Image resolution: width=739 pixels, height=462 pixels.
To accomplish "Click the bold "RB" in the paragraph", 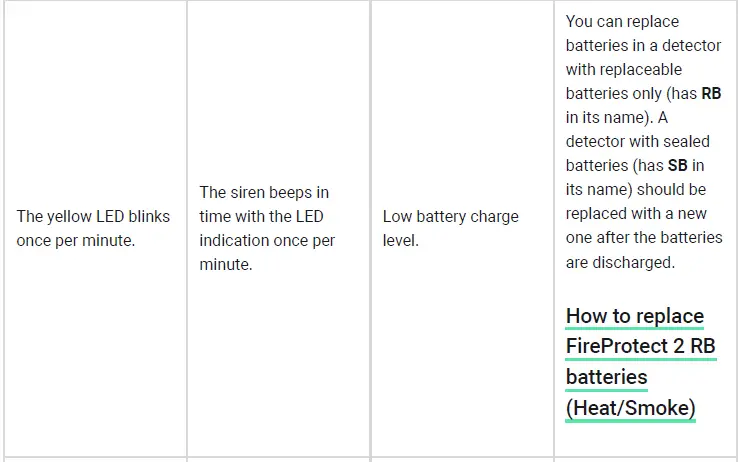I will pos(711,93).
